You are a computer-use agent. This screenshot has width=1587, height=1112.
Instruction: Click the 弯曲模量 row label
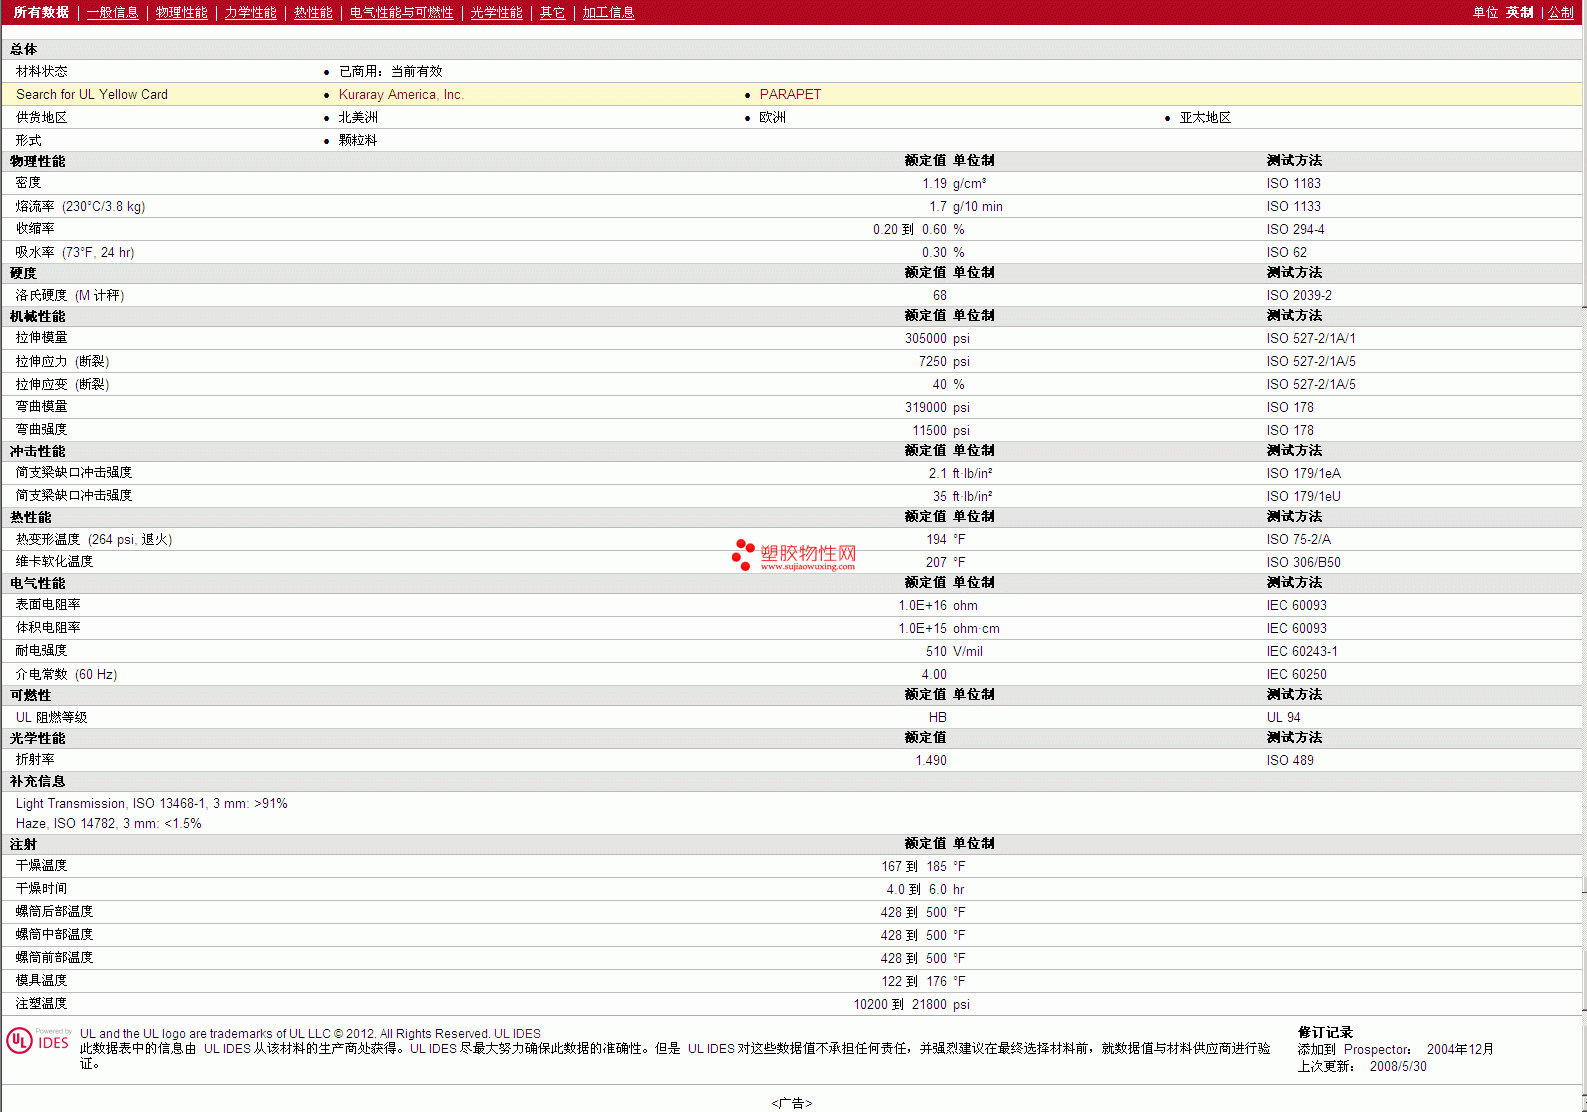(41, 406)
